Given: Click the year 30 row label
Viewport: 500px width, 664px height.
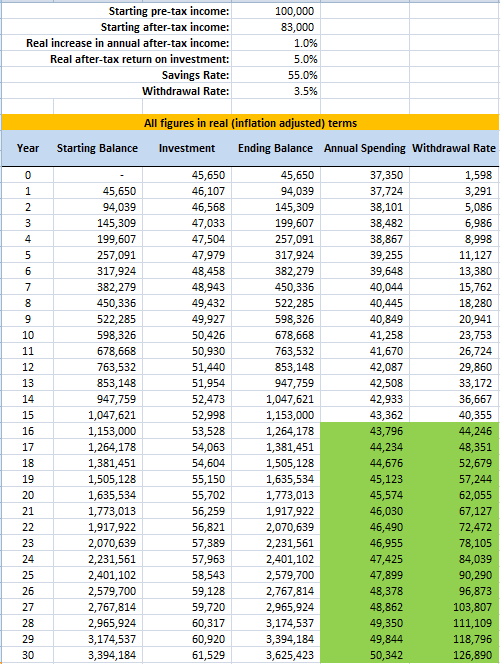Looking at the screenshot, I should coord(28,655).
